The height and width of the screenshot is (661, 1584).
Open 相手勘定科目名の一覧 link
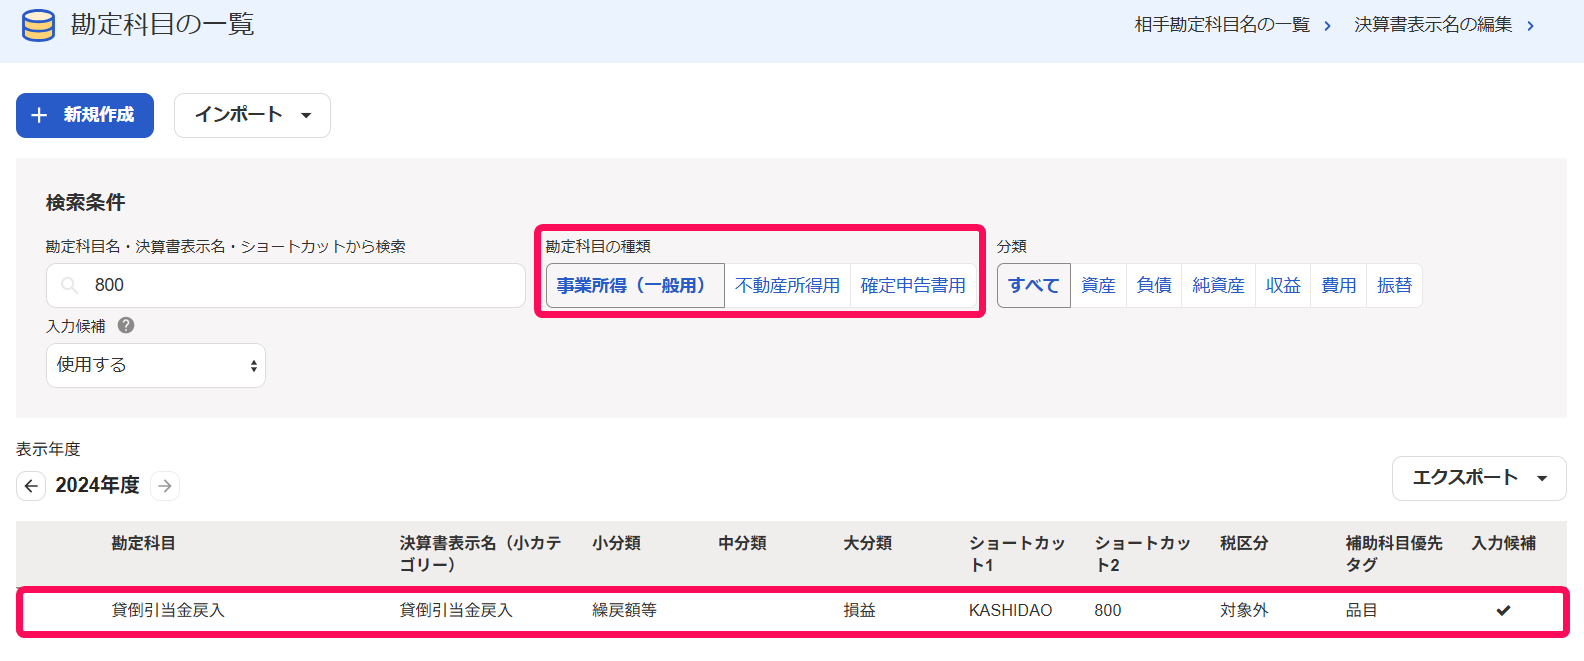click(x=1233, y=25)
